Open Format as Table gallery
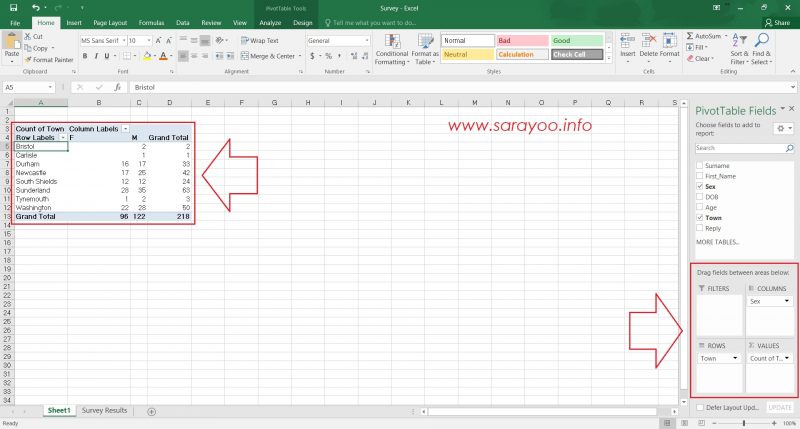This screenshot has width=800, height=429. point(424,49)
